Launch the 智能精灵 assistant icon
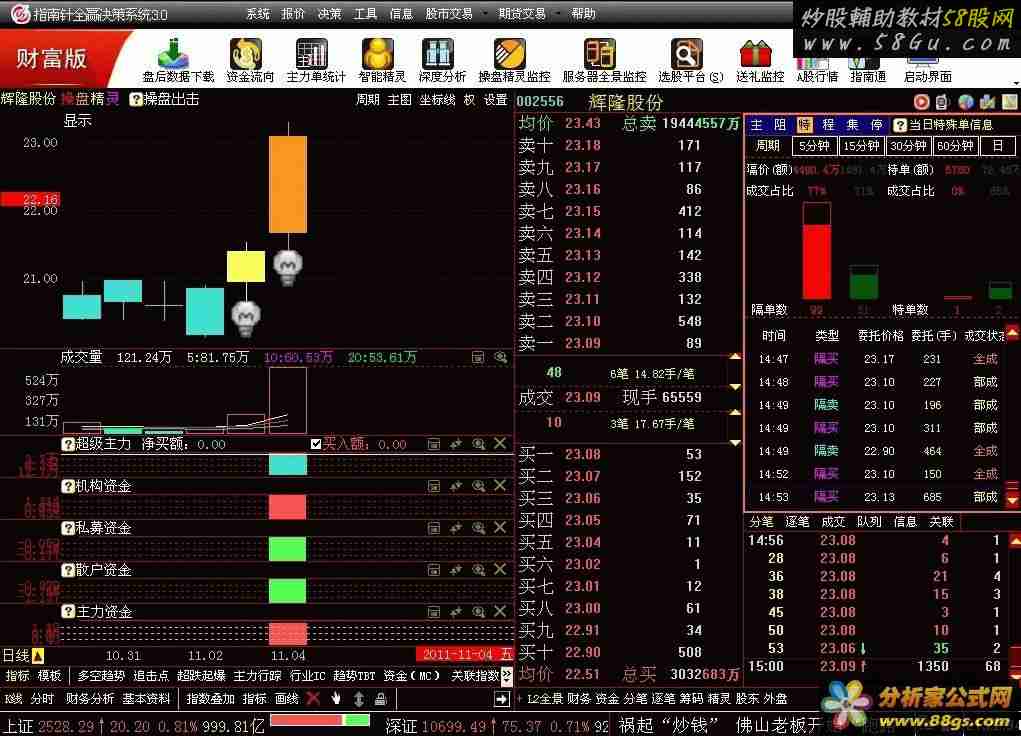The width and height of the screenshot is (1021, 736). [x=378, y=53]
